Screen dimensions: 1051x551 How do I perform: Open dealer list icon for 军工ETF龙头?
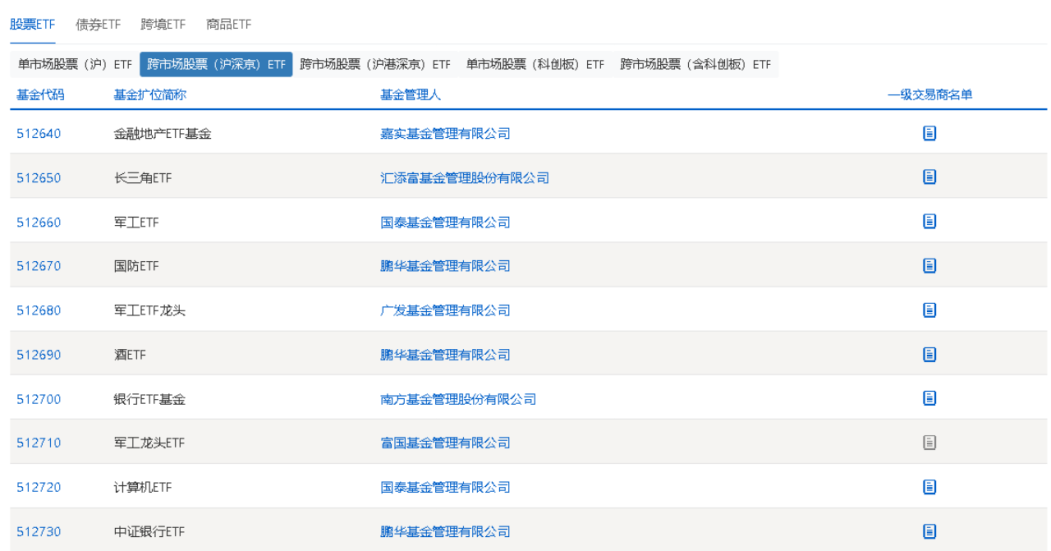coord(929,310)
